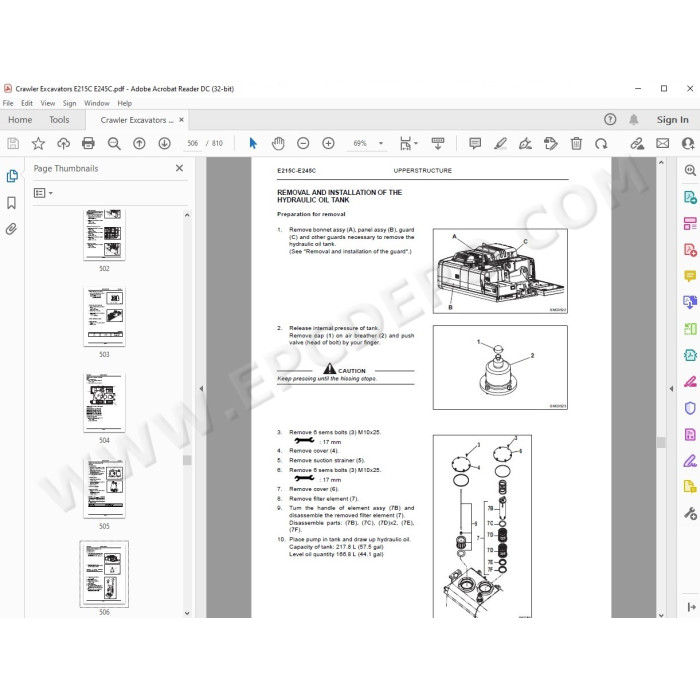Open the find text magnifier icon
Image resolution: width=700 pixels, height=700 pixels.
114,143
